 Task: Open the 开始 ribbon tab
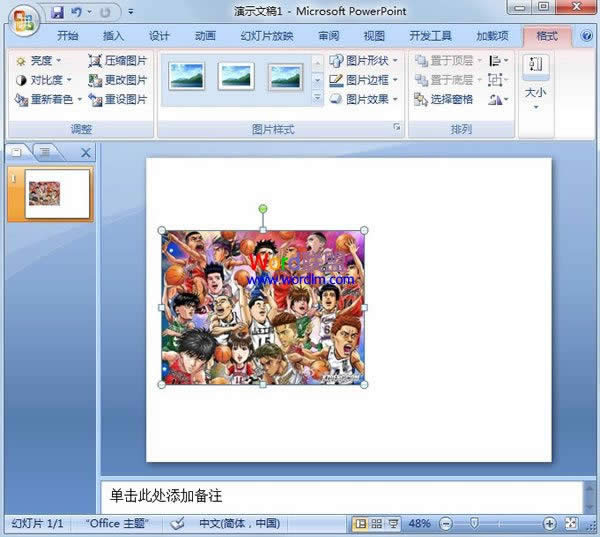click(67, 36)
